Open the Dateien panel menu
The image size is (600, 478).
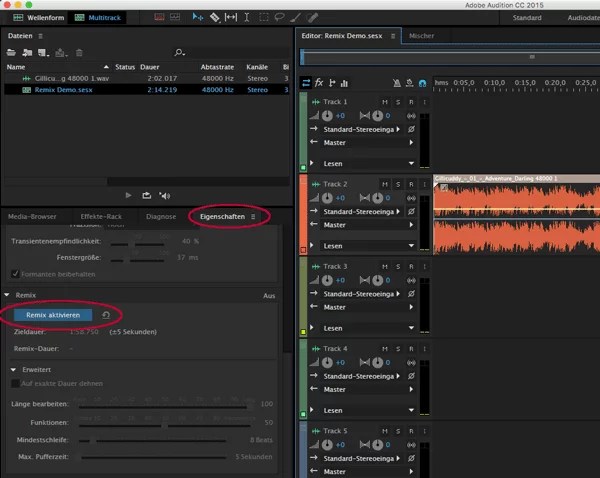click(x=40, y=36)
